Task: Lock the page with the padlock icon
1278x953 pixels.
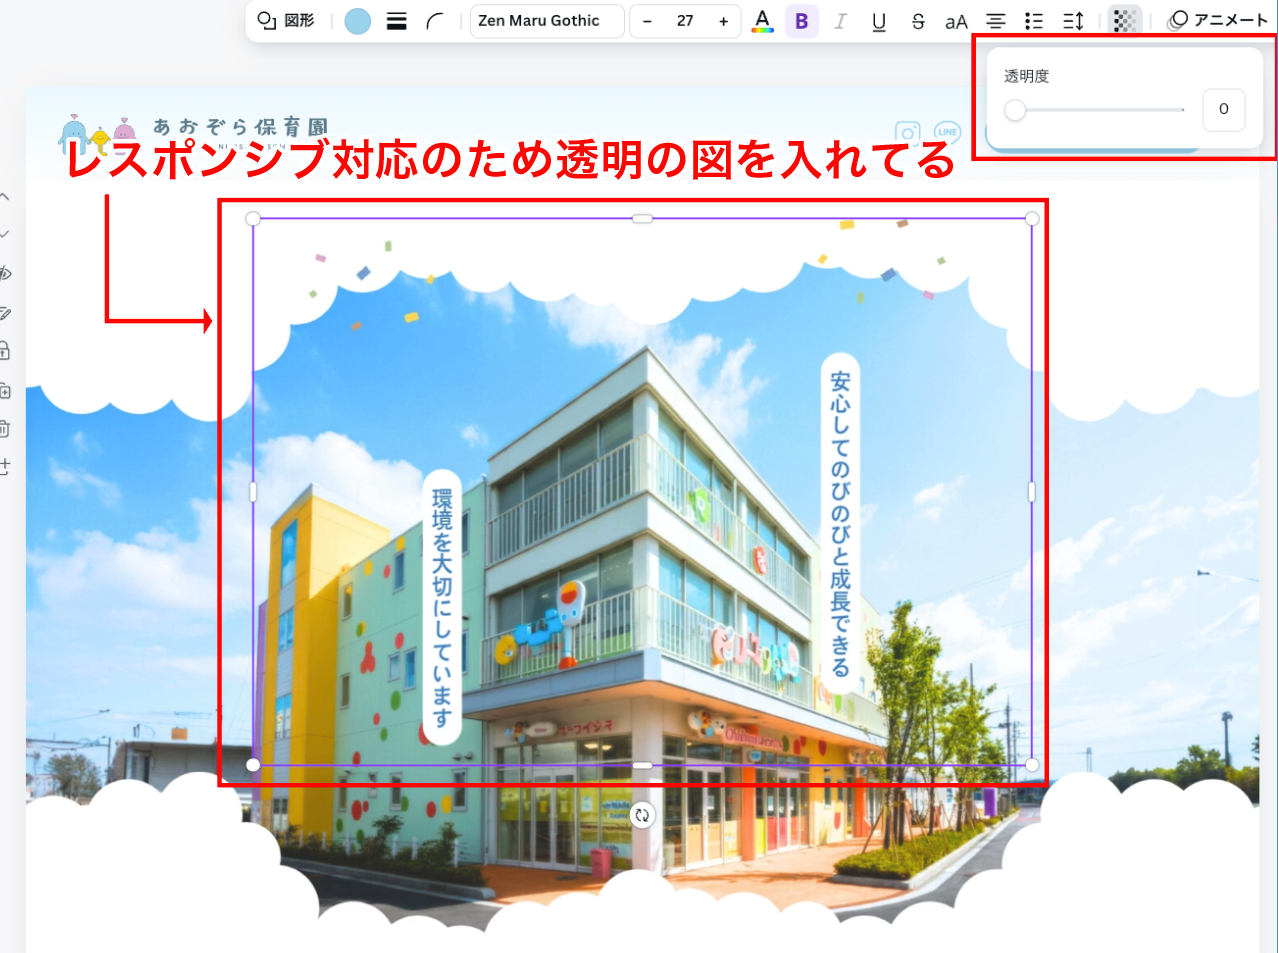Action: click(4, 350)
